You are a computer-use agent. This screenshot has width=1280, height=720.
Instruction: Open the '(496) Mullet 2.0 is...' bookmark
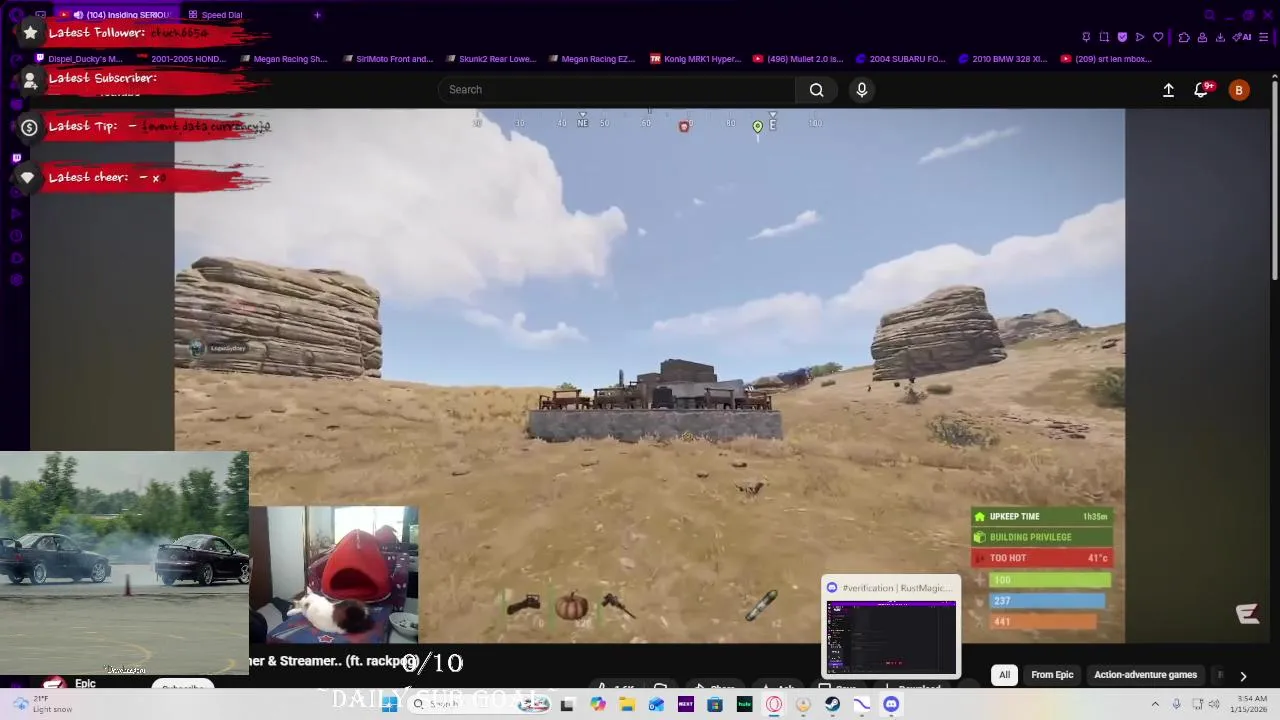click(798, 59)
